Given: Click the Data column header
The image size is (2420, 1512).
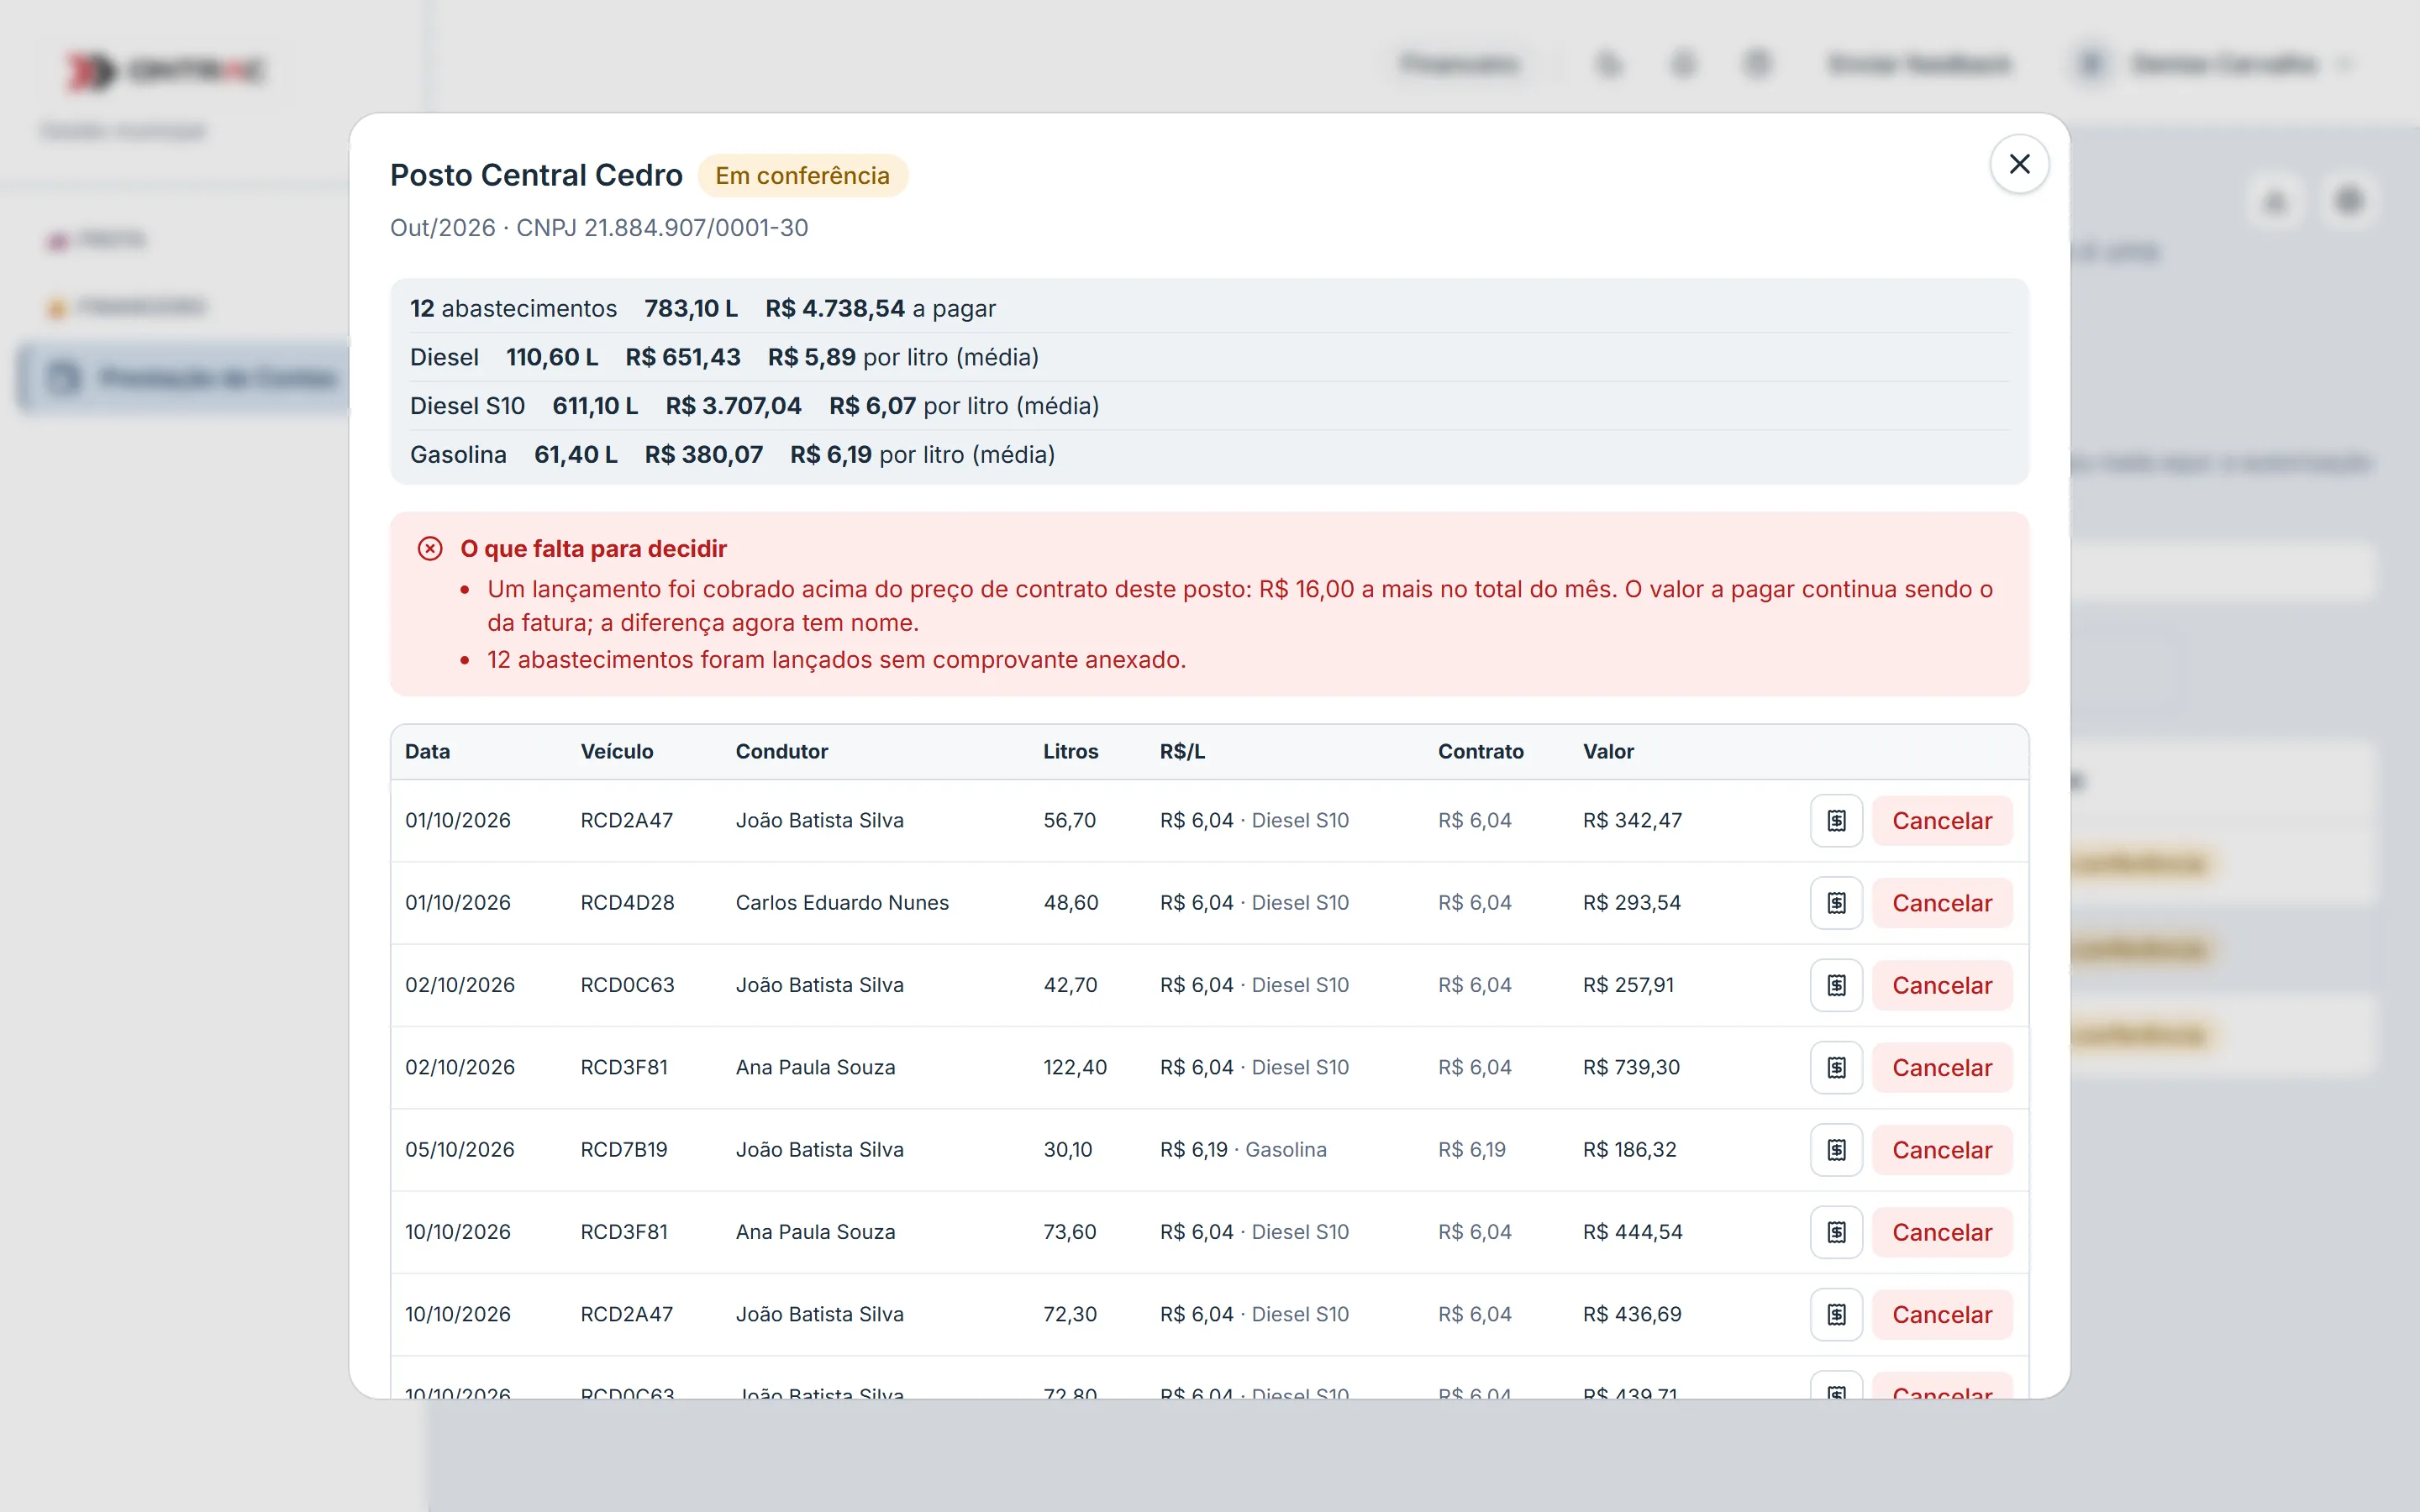Looking at the screenshot, I should click(x=427, y=751).
